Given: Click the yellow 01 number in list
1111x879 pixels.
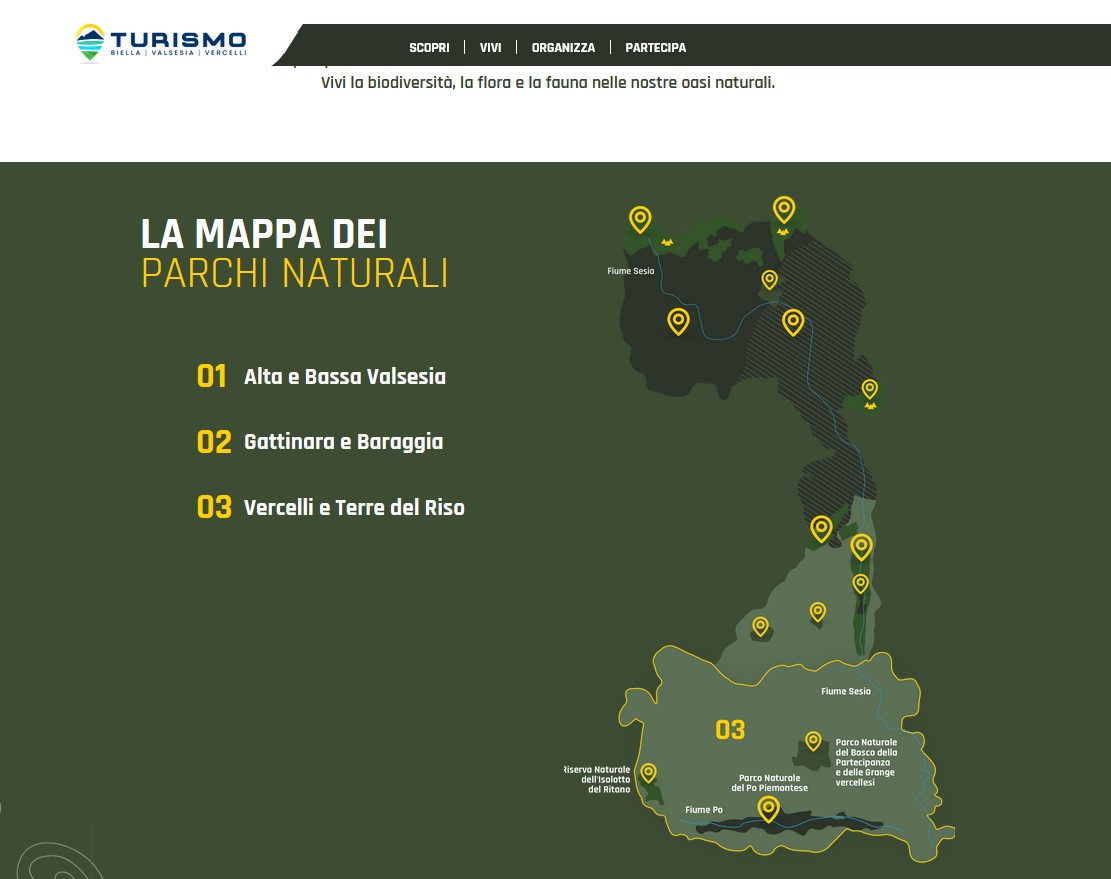Looking at the screenshot, I should 212,377.
